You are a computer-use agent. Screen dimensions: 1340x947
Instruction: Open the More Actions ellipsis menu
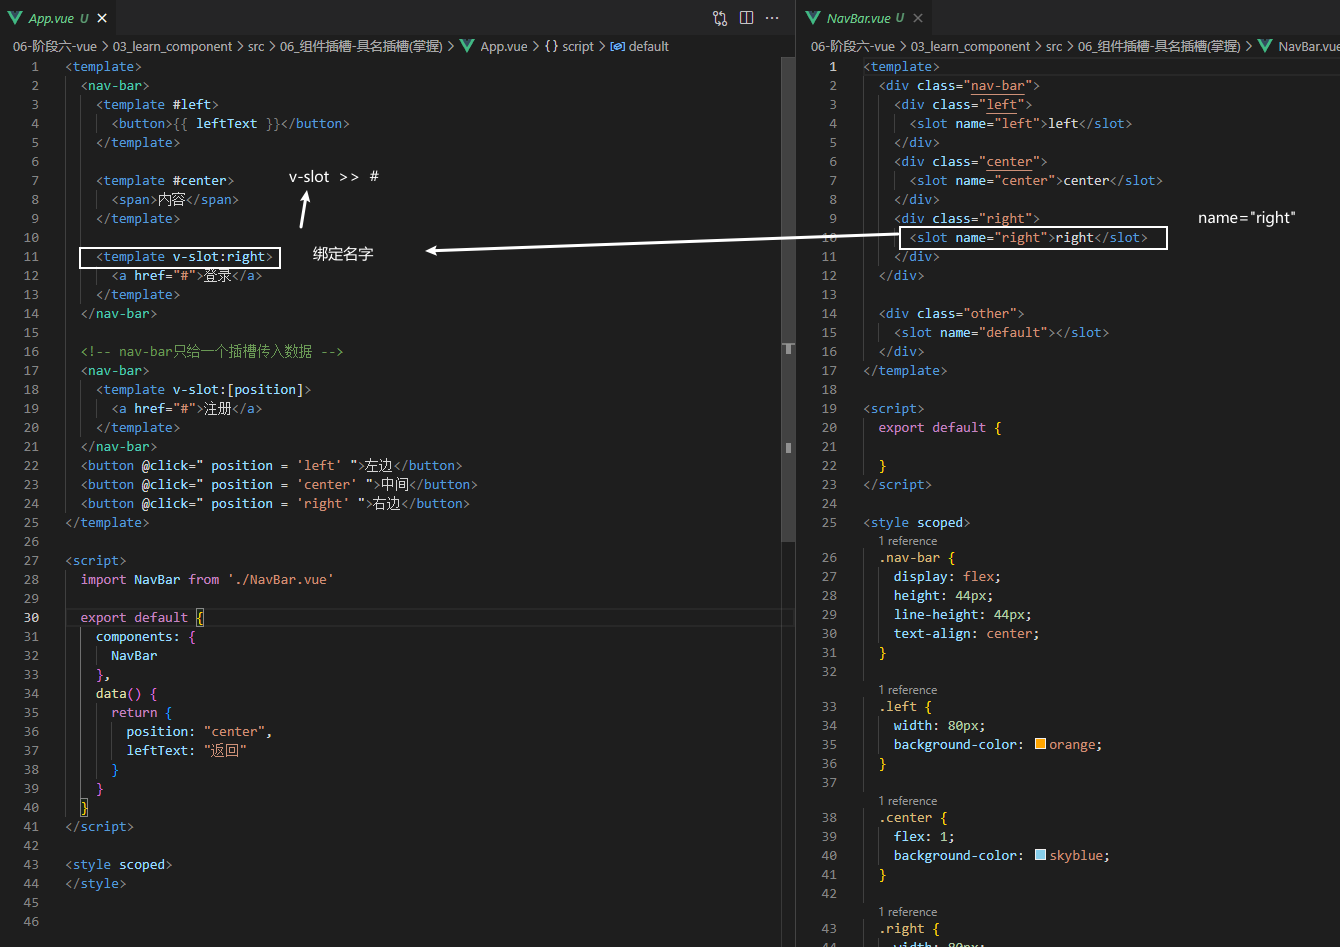tap(772, 18)
